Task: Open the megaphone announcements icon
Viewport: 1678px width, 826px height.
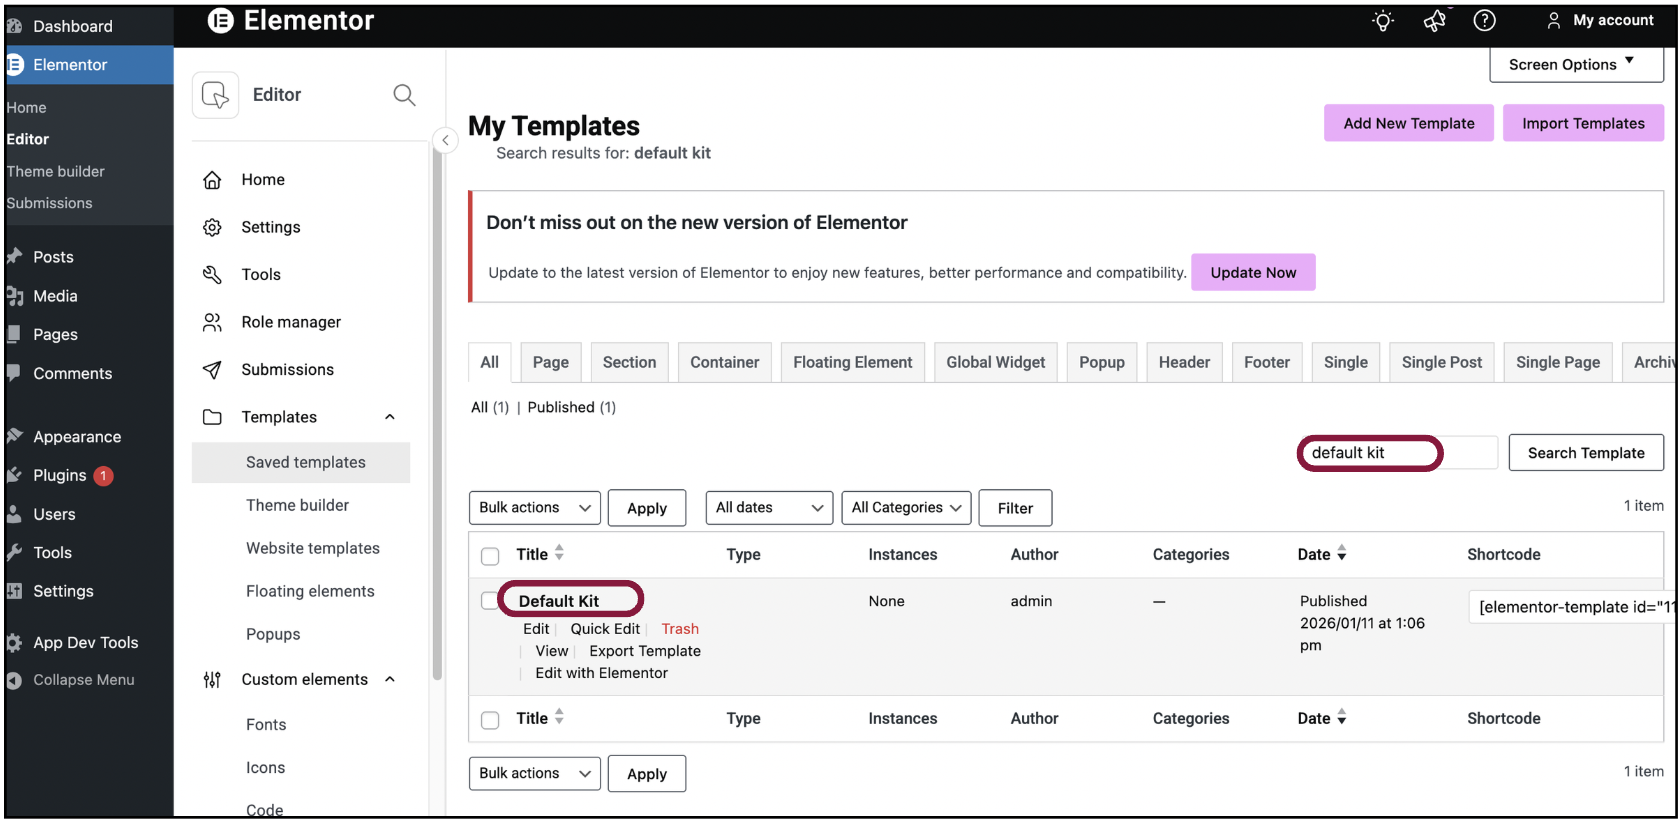Action: tap(1435, 21)
